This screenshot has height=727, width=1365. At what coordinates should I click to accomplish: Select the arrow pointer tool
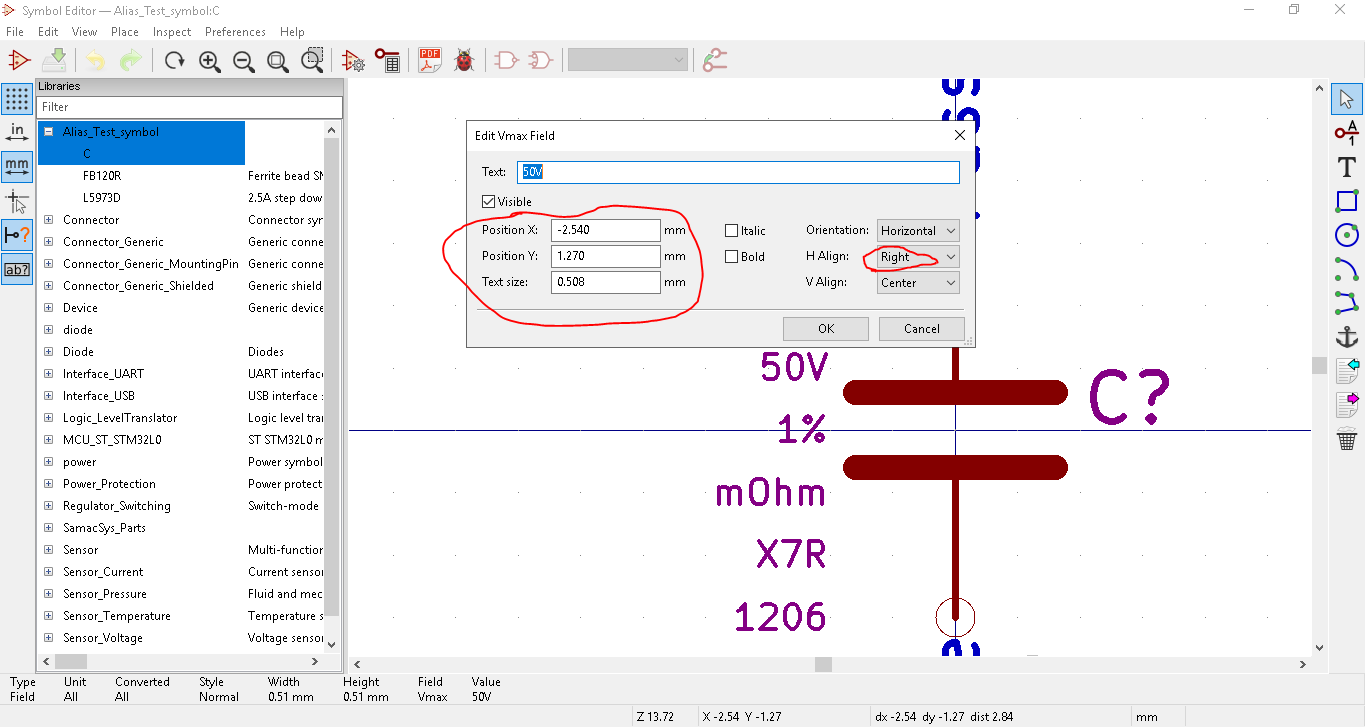coord(1346,99)
